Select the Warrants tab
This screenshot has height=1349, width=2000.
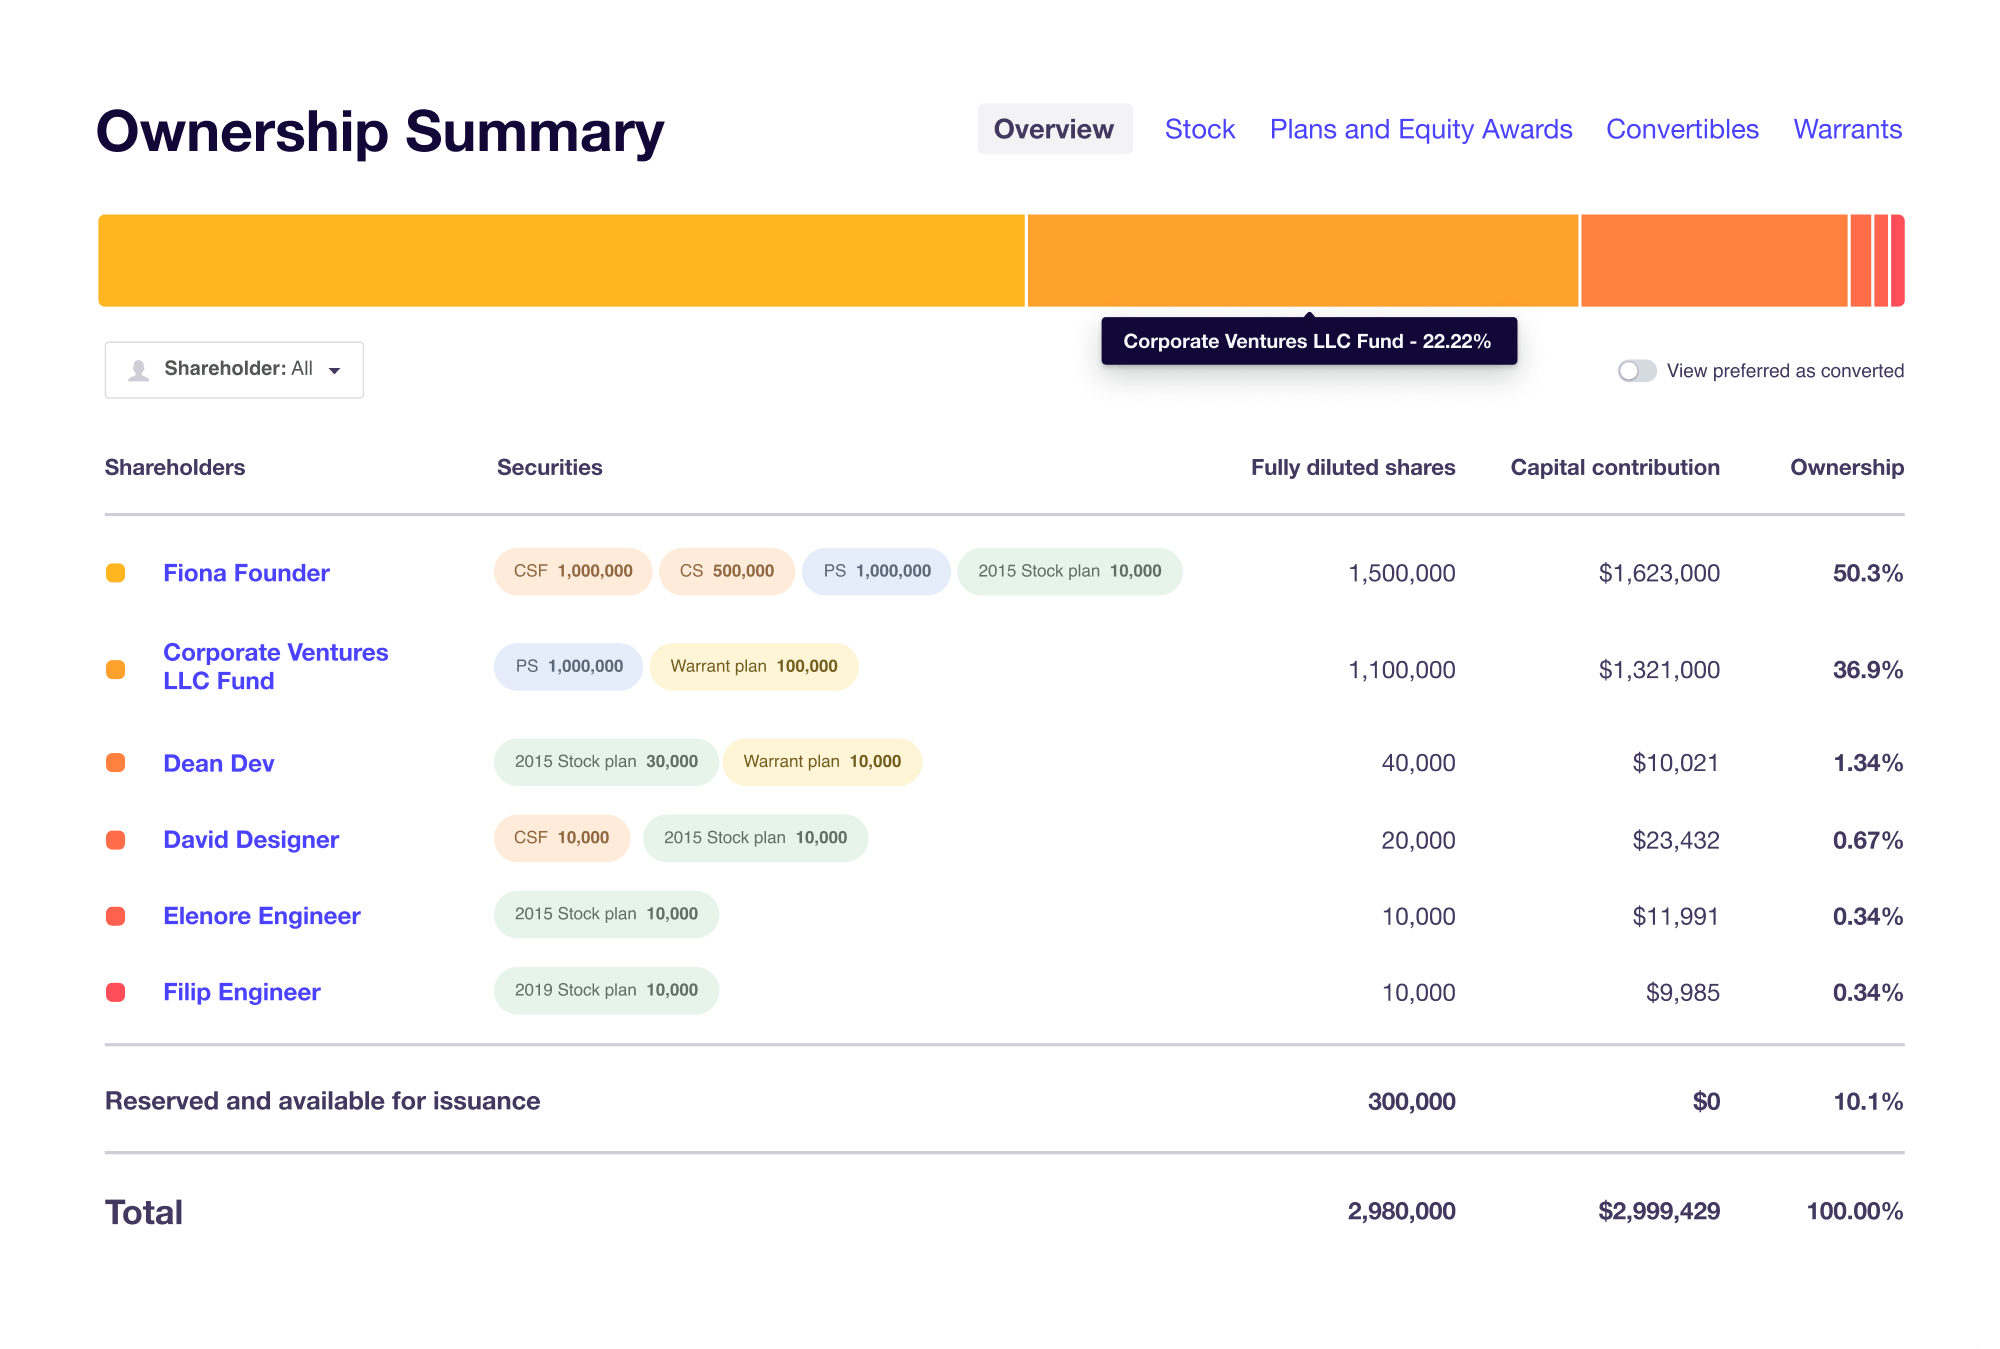point(1846,129)
